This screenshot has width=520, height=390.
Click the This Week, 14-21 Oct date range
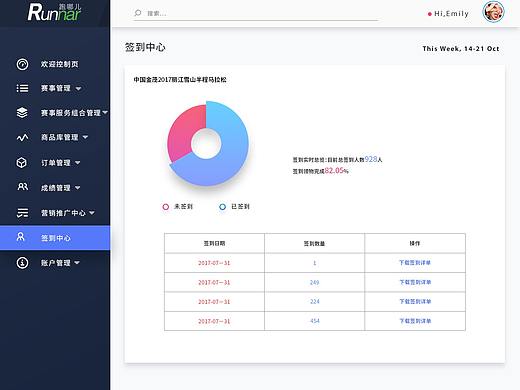(461, 49)
